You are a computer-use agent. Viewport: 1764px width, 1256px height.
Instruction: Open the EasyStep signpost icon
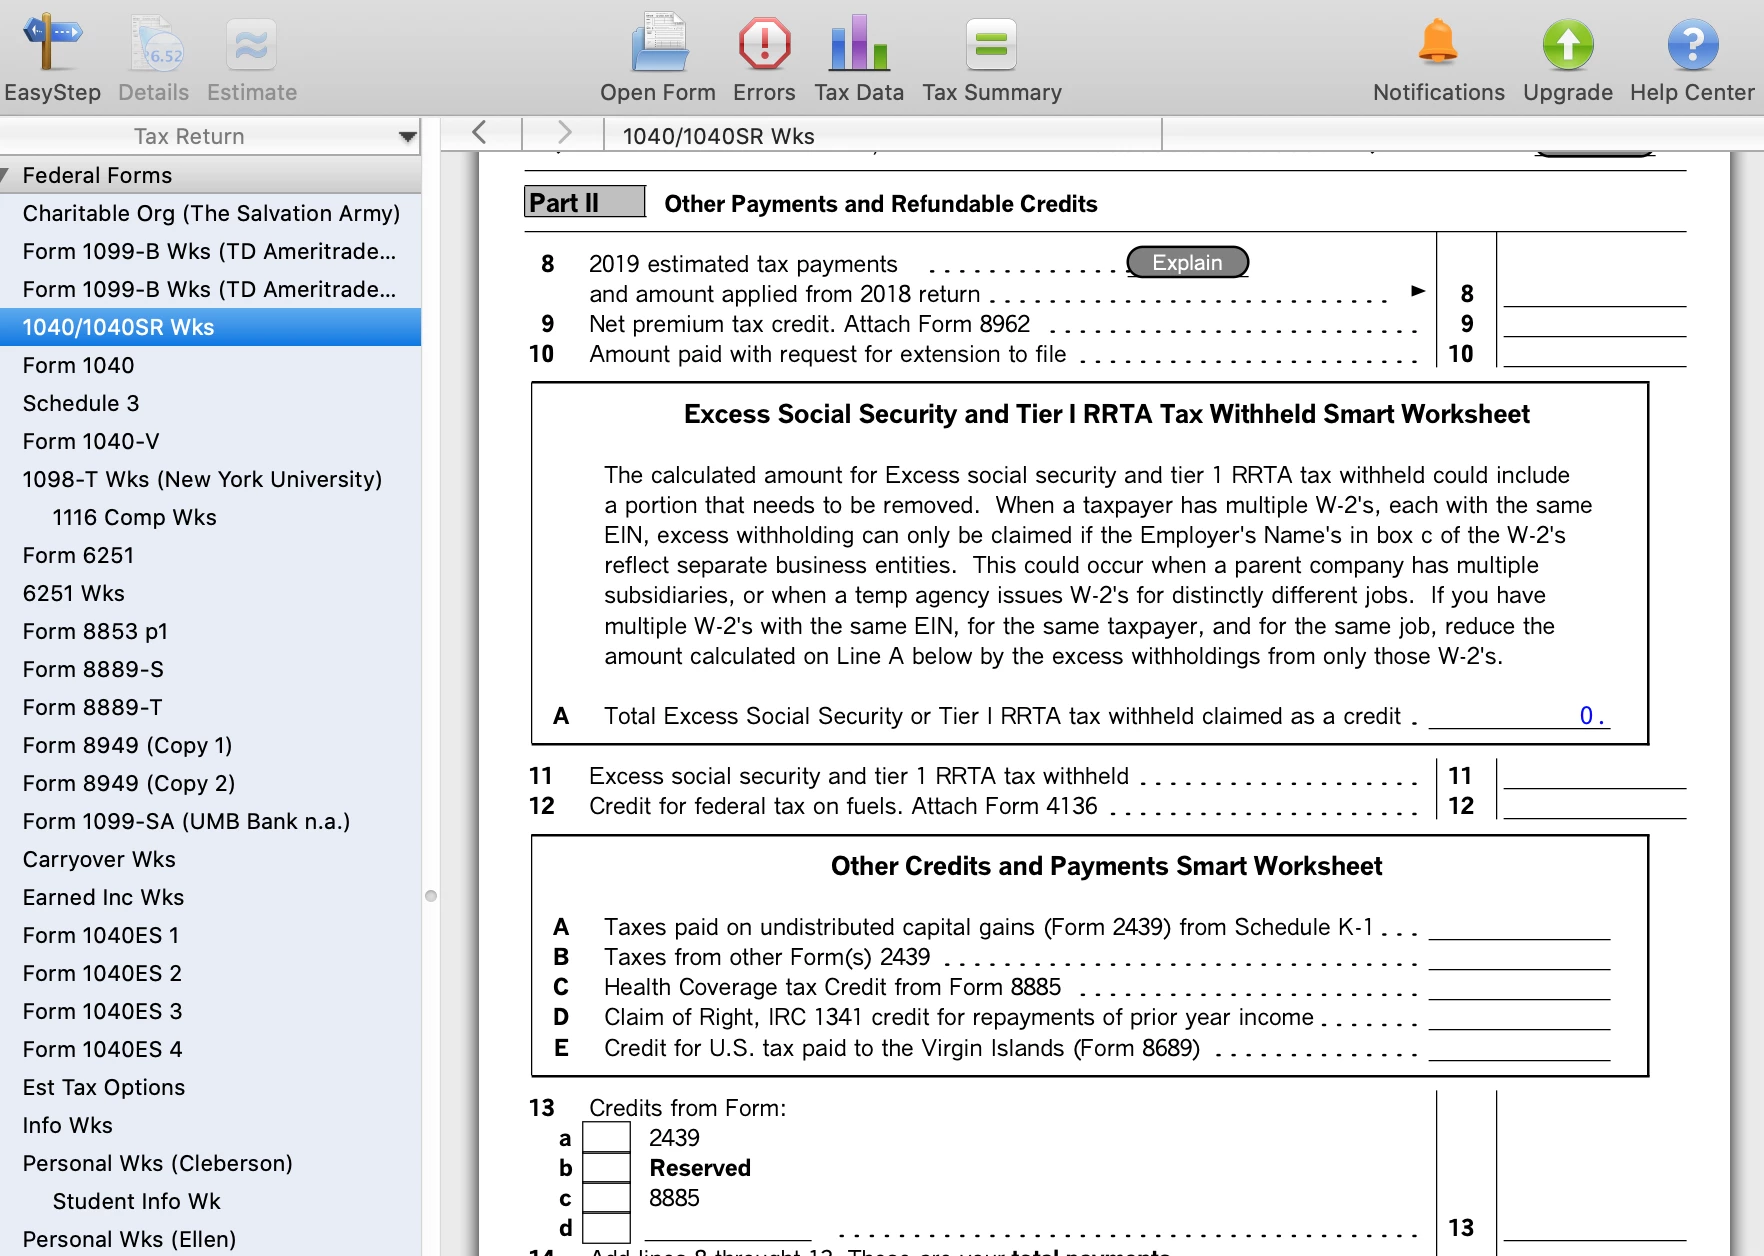click(x=52, y=44)
